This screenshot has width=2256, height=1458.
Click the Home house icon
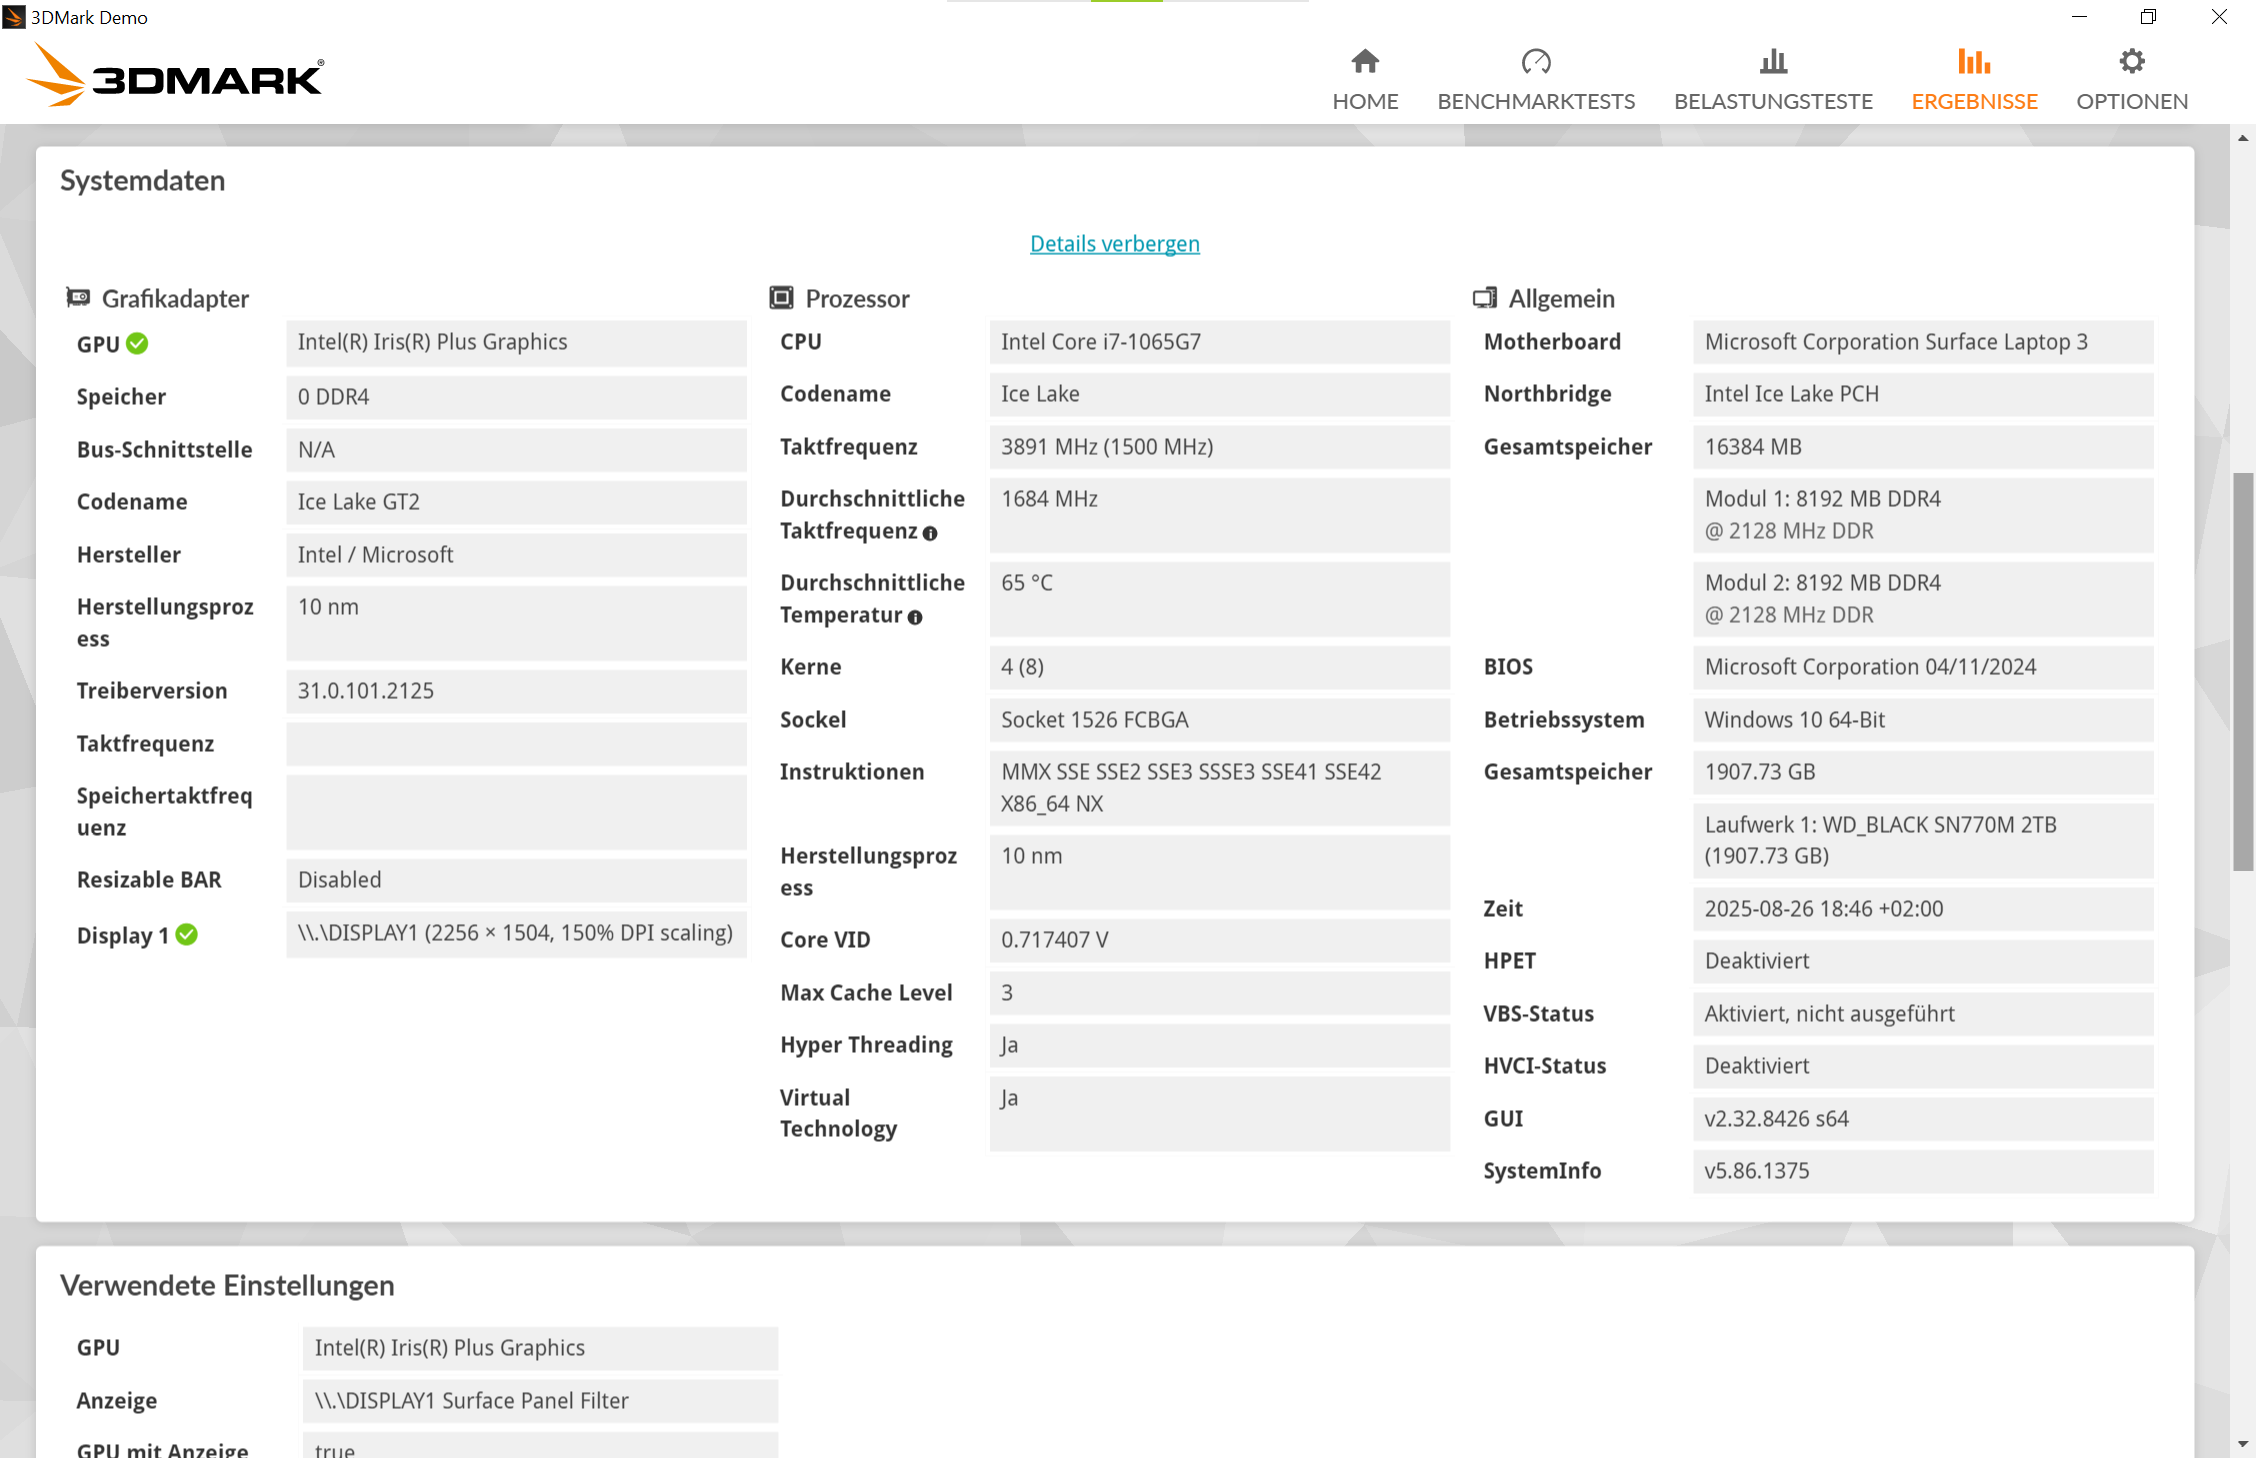coord(1365,62)
